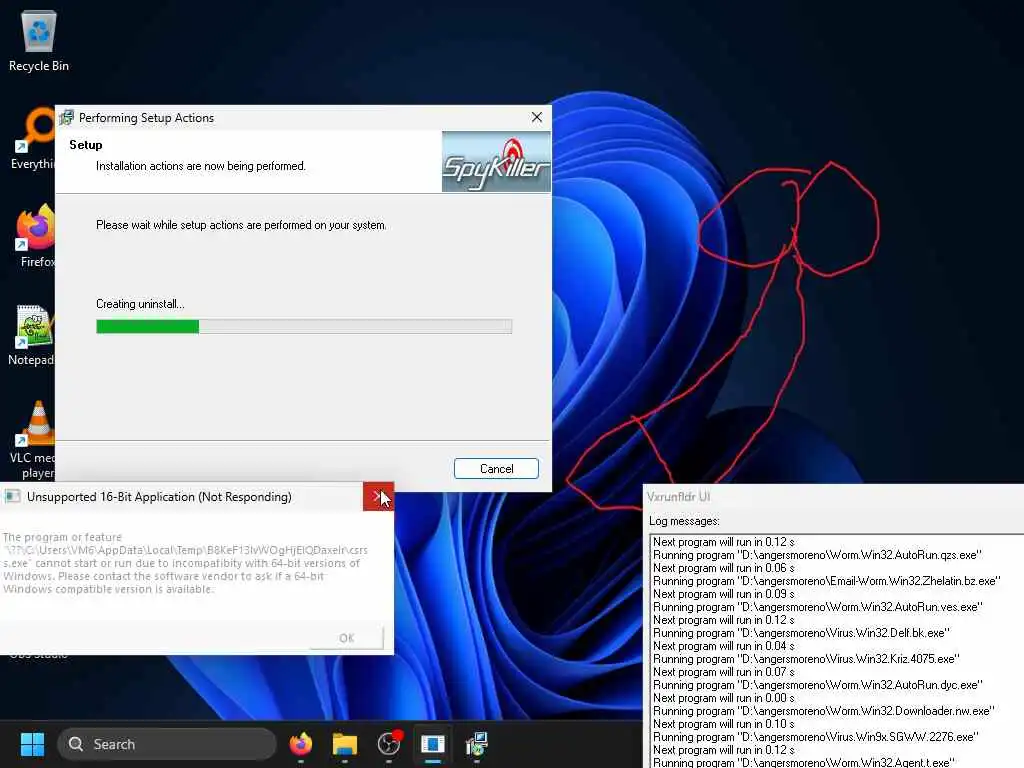The image size is (1024, 768).
Task: Click "Please wait while setup actions are performed" text
Action: click(x=241, y=225)
